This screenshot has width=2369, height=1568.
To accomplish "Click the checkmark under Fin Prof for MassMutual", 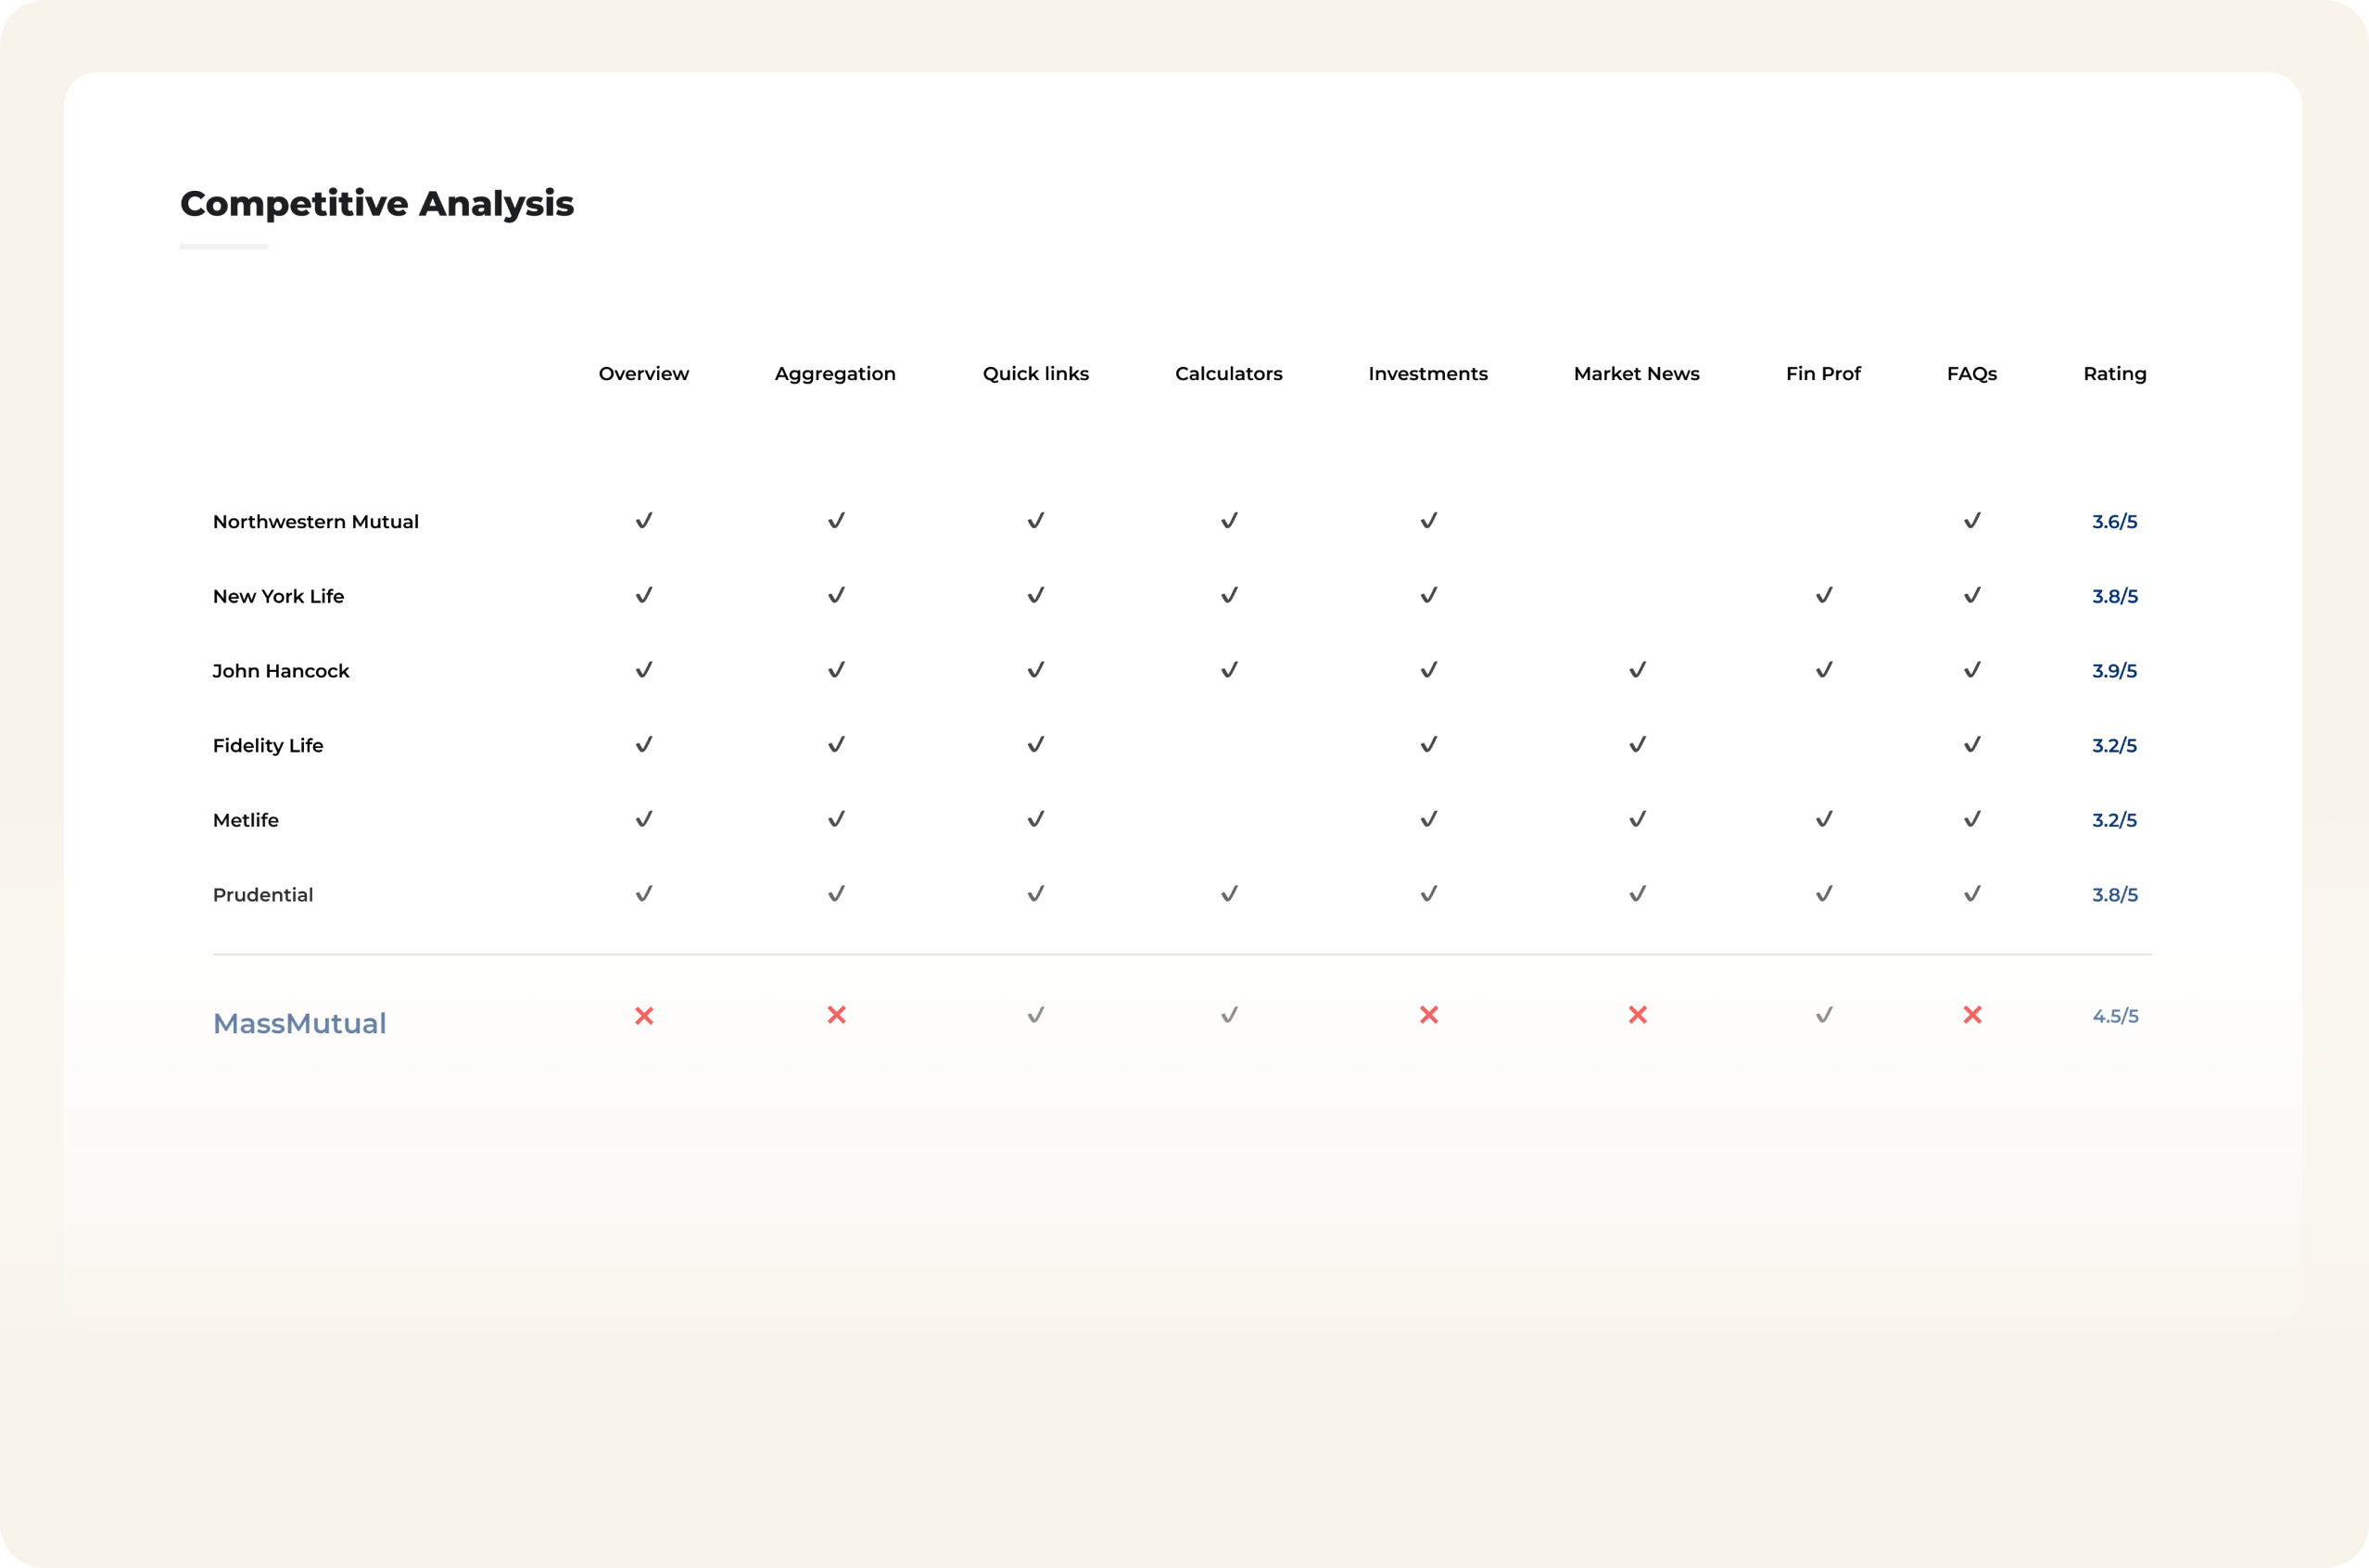I will (x=1823, y=1015).
